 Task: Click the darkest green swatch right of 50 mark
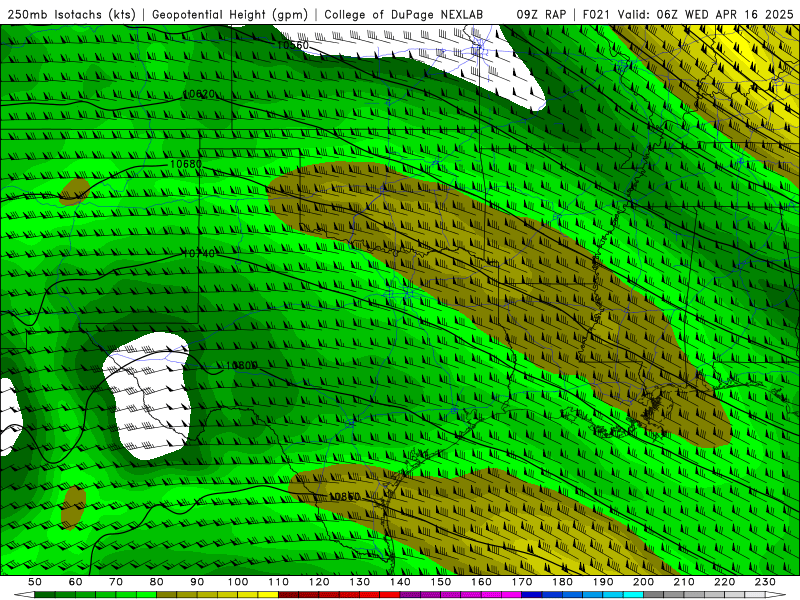pyautogui.click(x=45, y=595)
